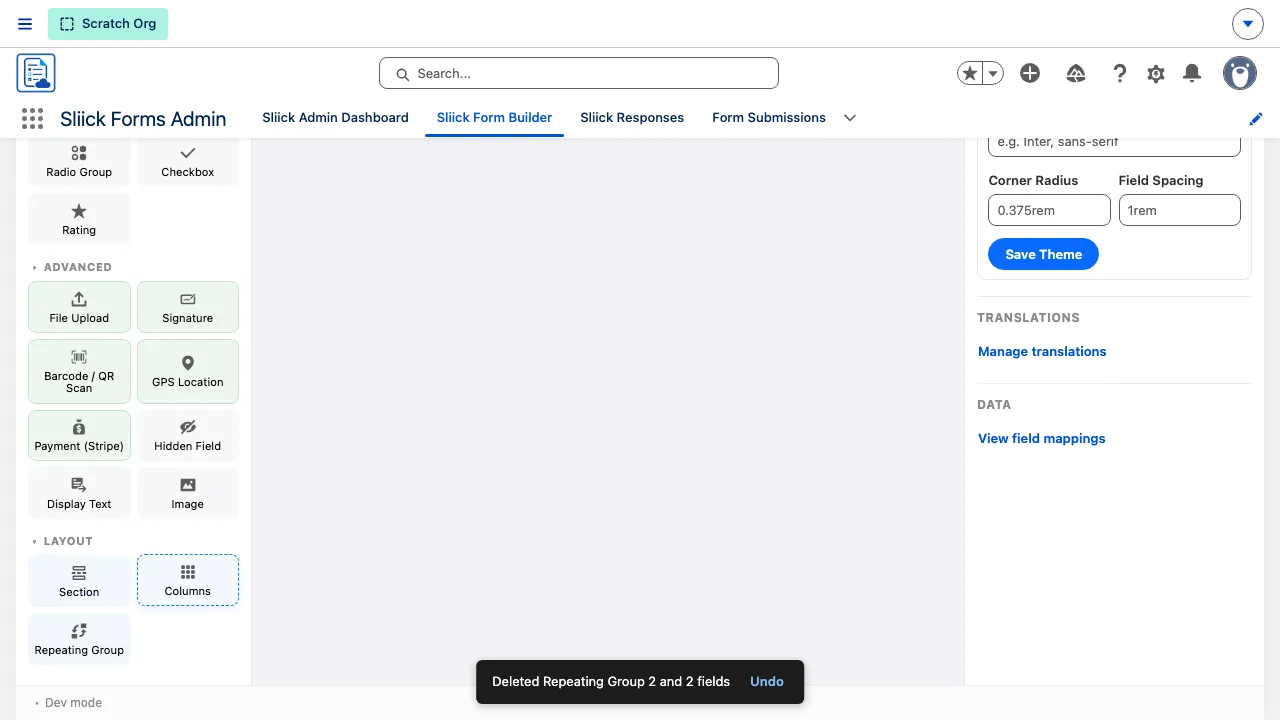Expand the favorites list dropdown arrow

coord(993,73)
